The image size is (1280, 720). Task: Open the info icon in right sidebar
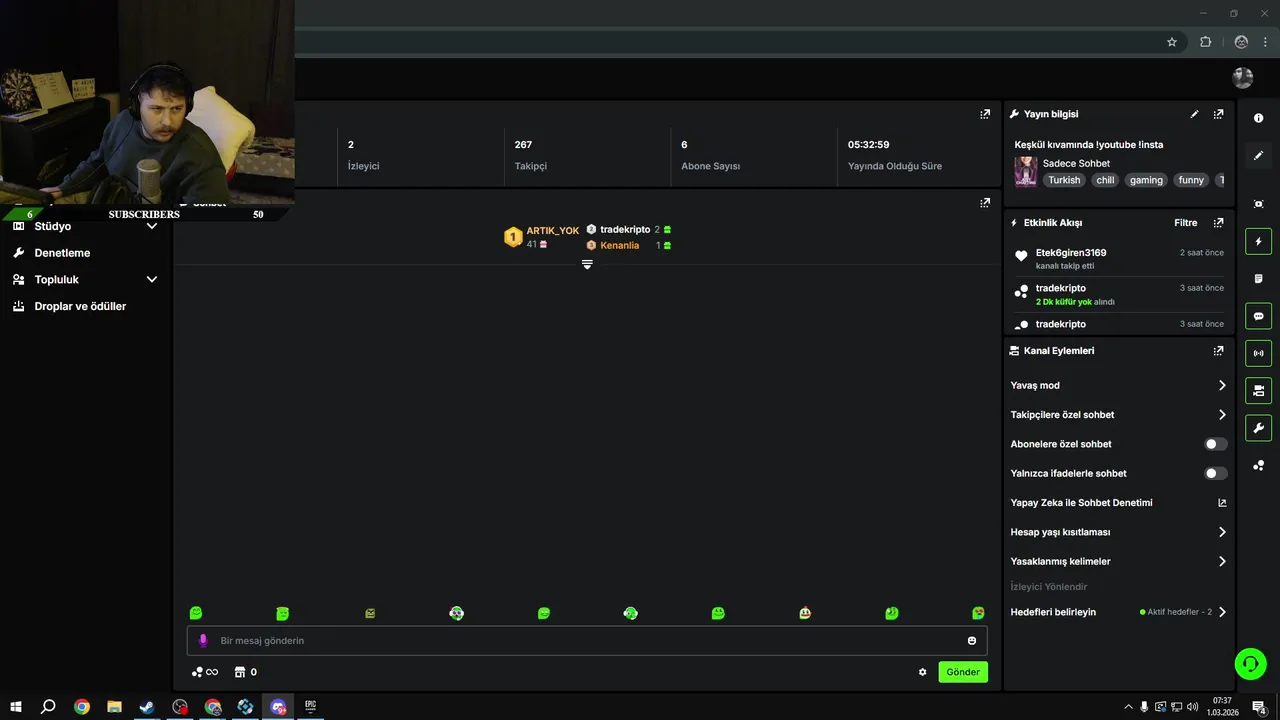coord(1258,118)
